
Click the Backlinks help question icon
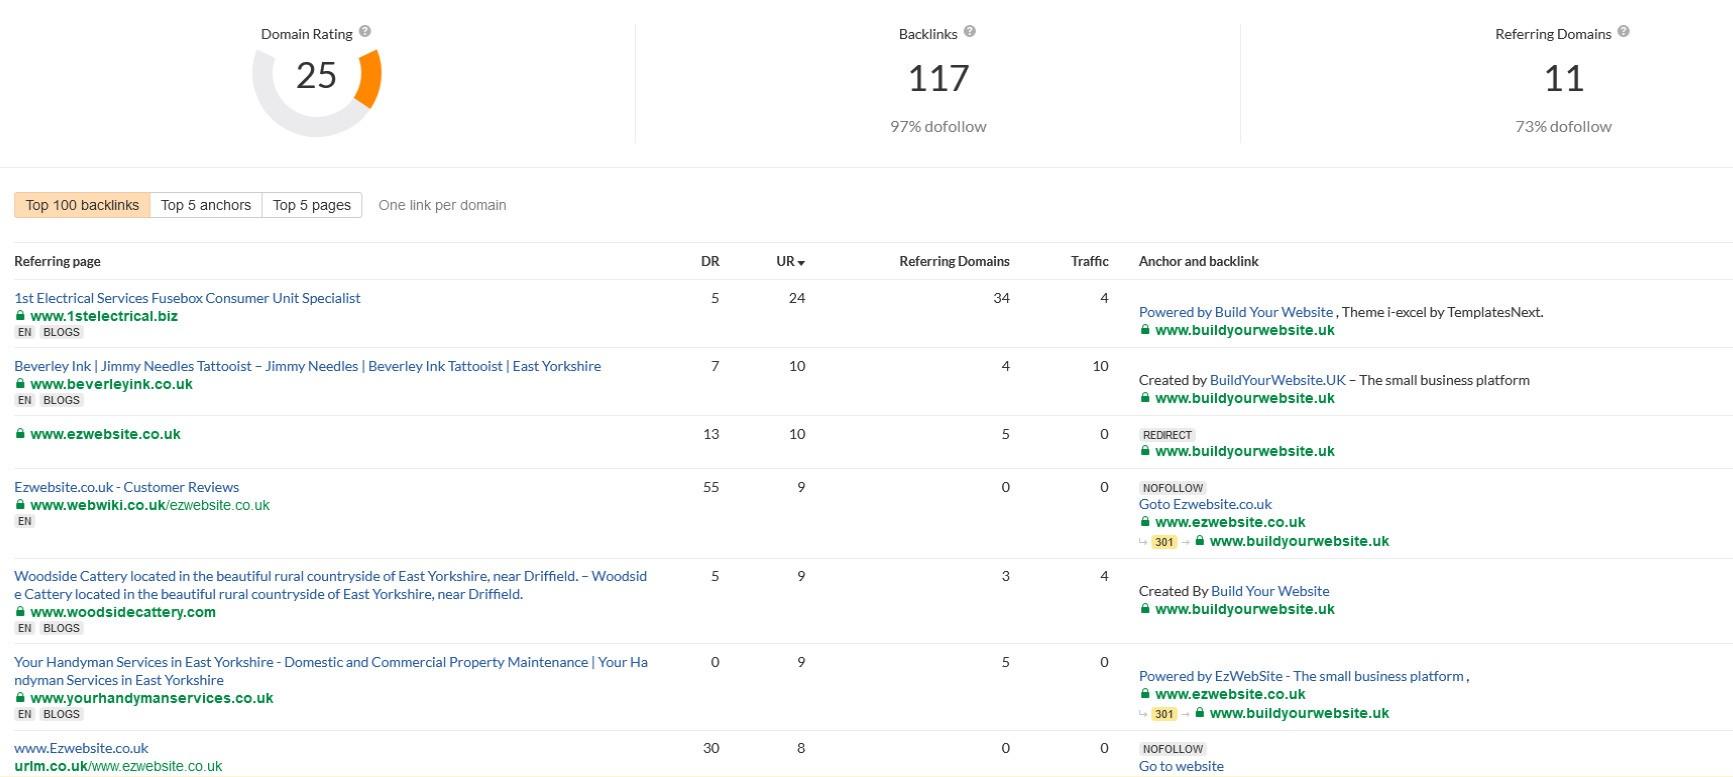(970, 32)
